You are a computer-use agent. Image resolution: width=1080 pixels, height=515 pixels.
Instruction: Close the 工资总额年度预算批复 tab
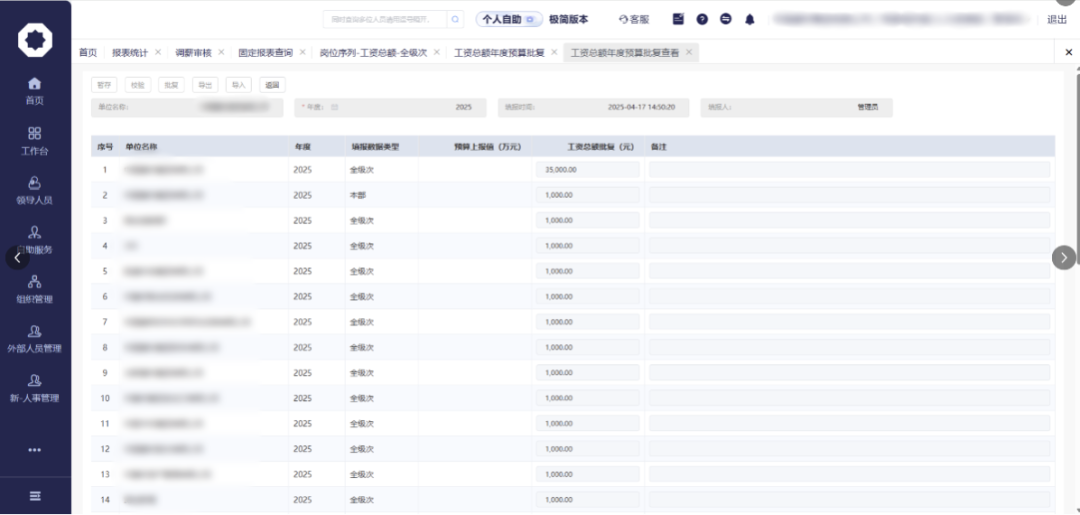(x=554, y=52)
